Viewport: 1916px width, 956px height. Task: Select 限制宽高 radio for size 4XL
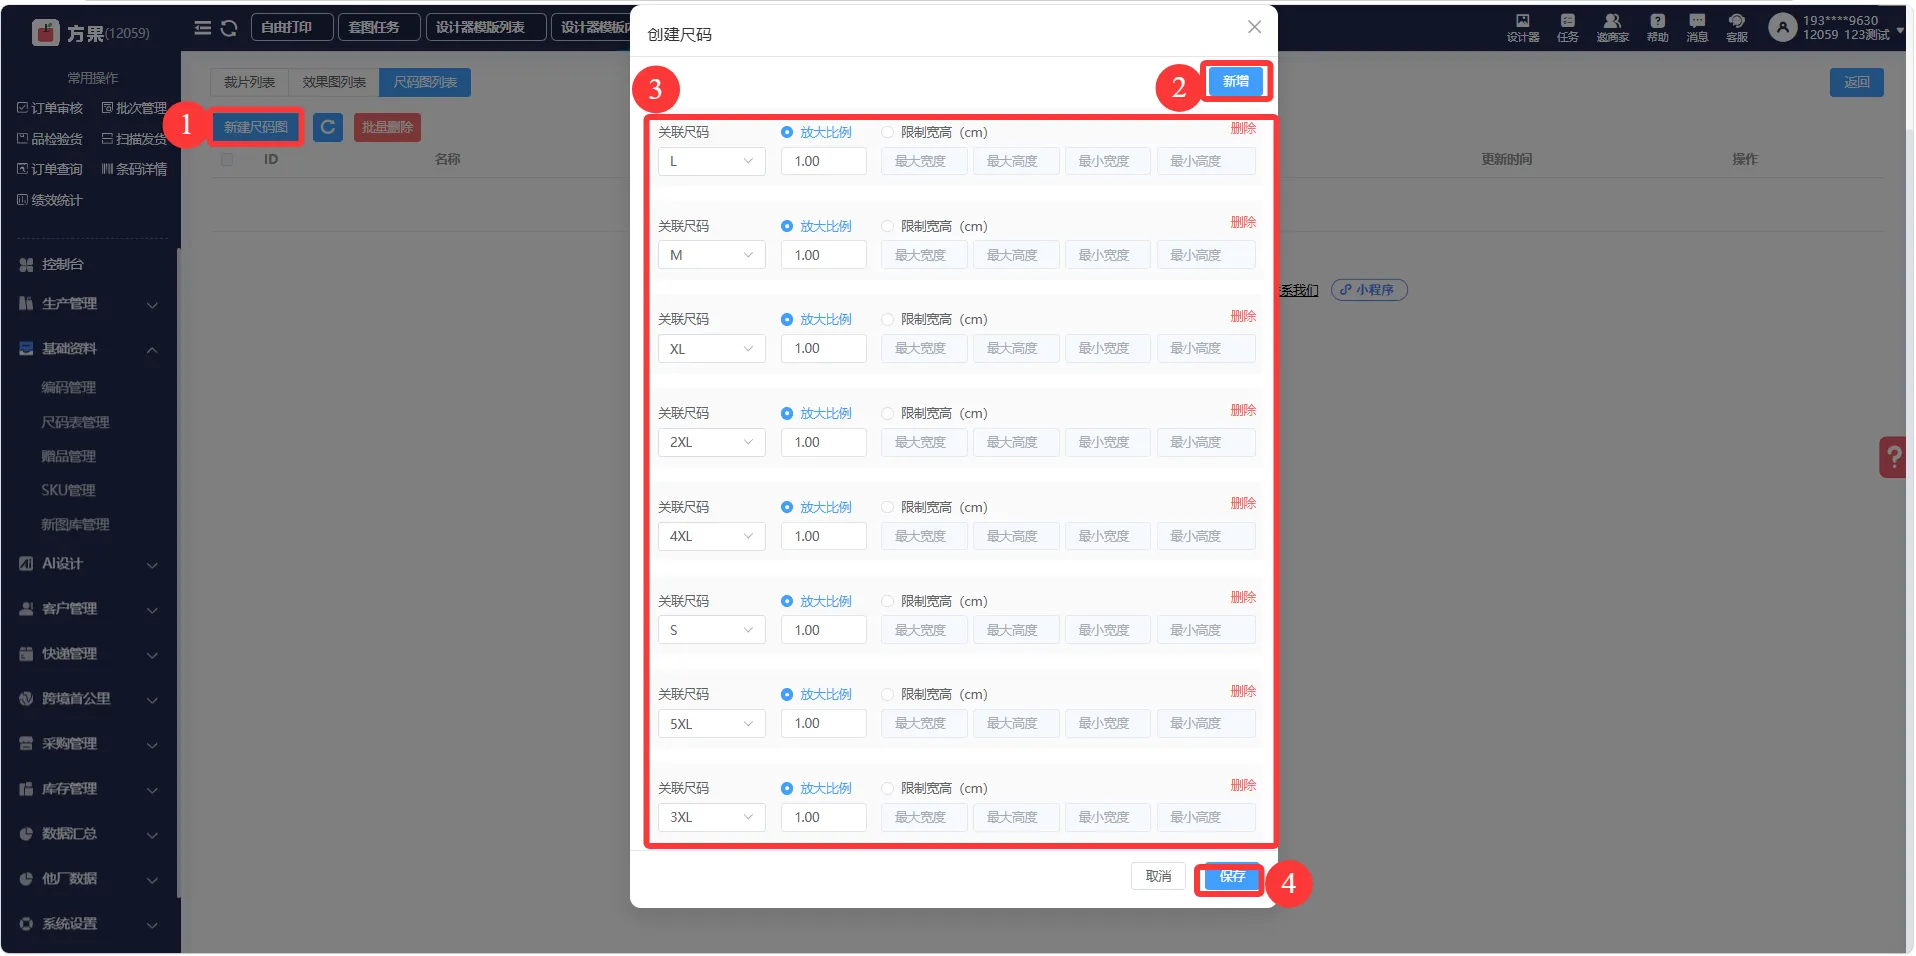(x=887, y=507)
